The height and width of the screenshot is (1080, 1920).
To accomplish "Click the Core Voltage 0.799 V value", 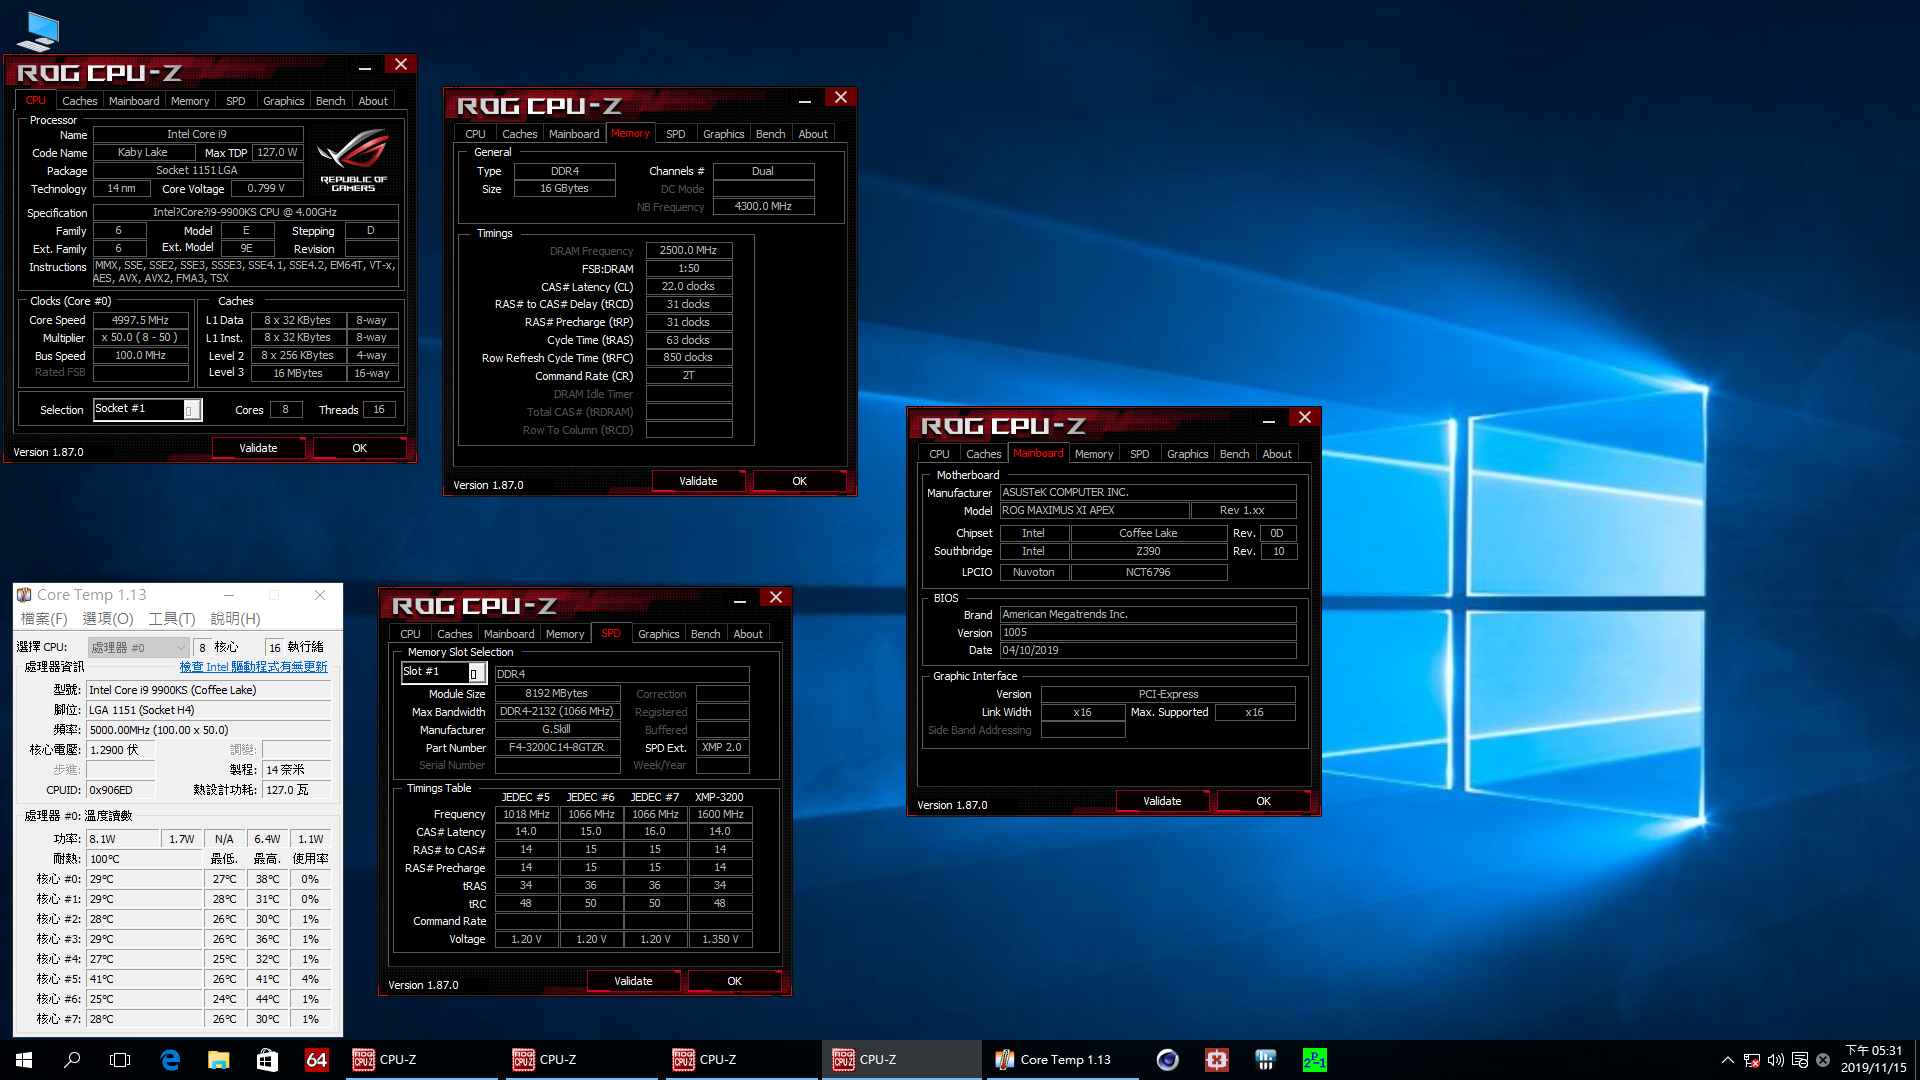I will pos(265,188).
